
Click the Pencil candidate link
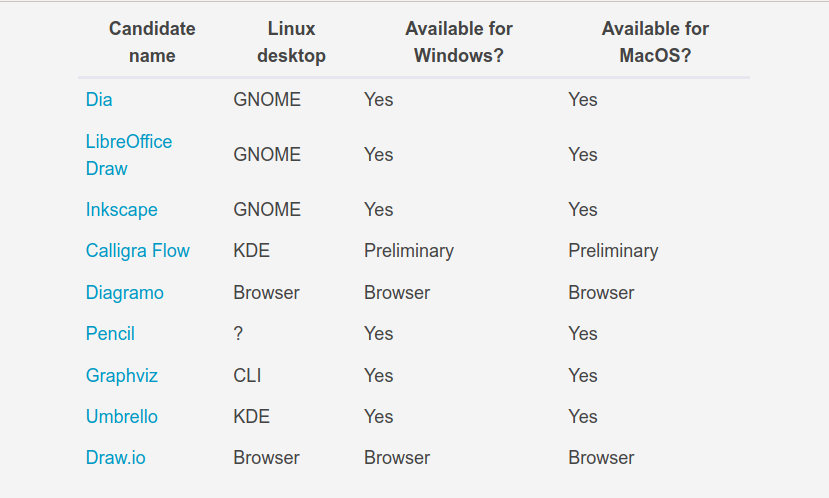pyautogui.click(x=110, y=334)
